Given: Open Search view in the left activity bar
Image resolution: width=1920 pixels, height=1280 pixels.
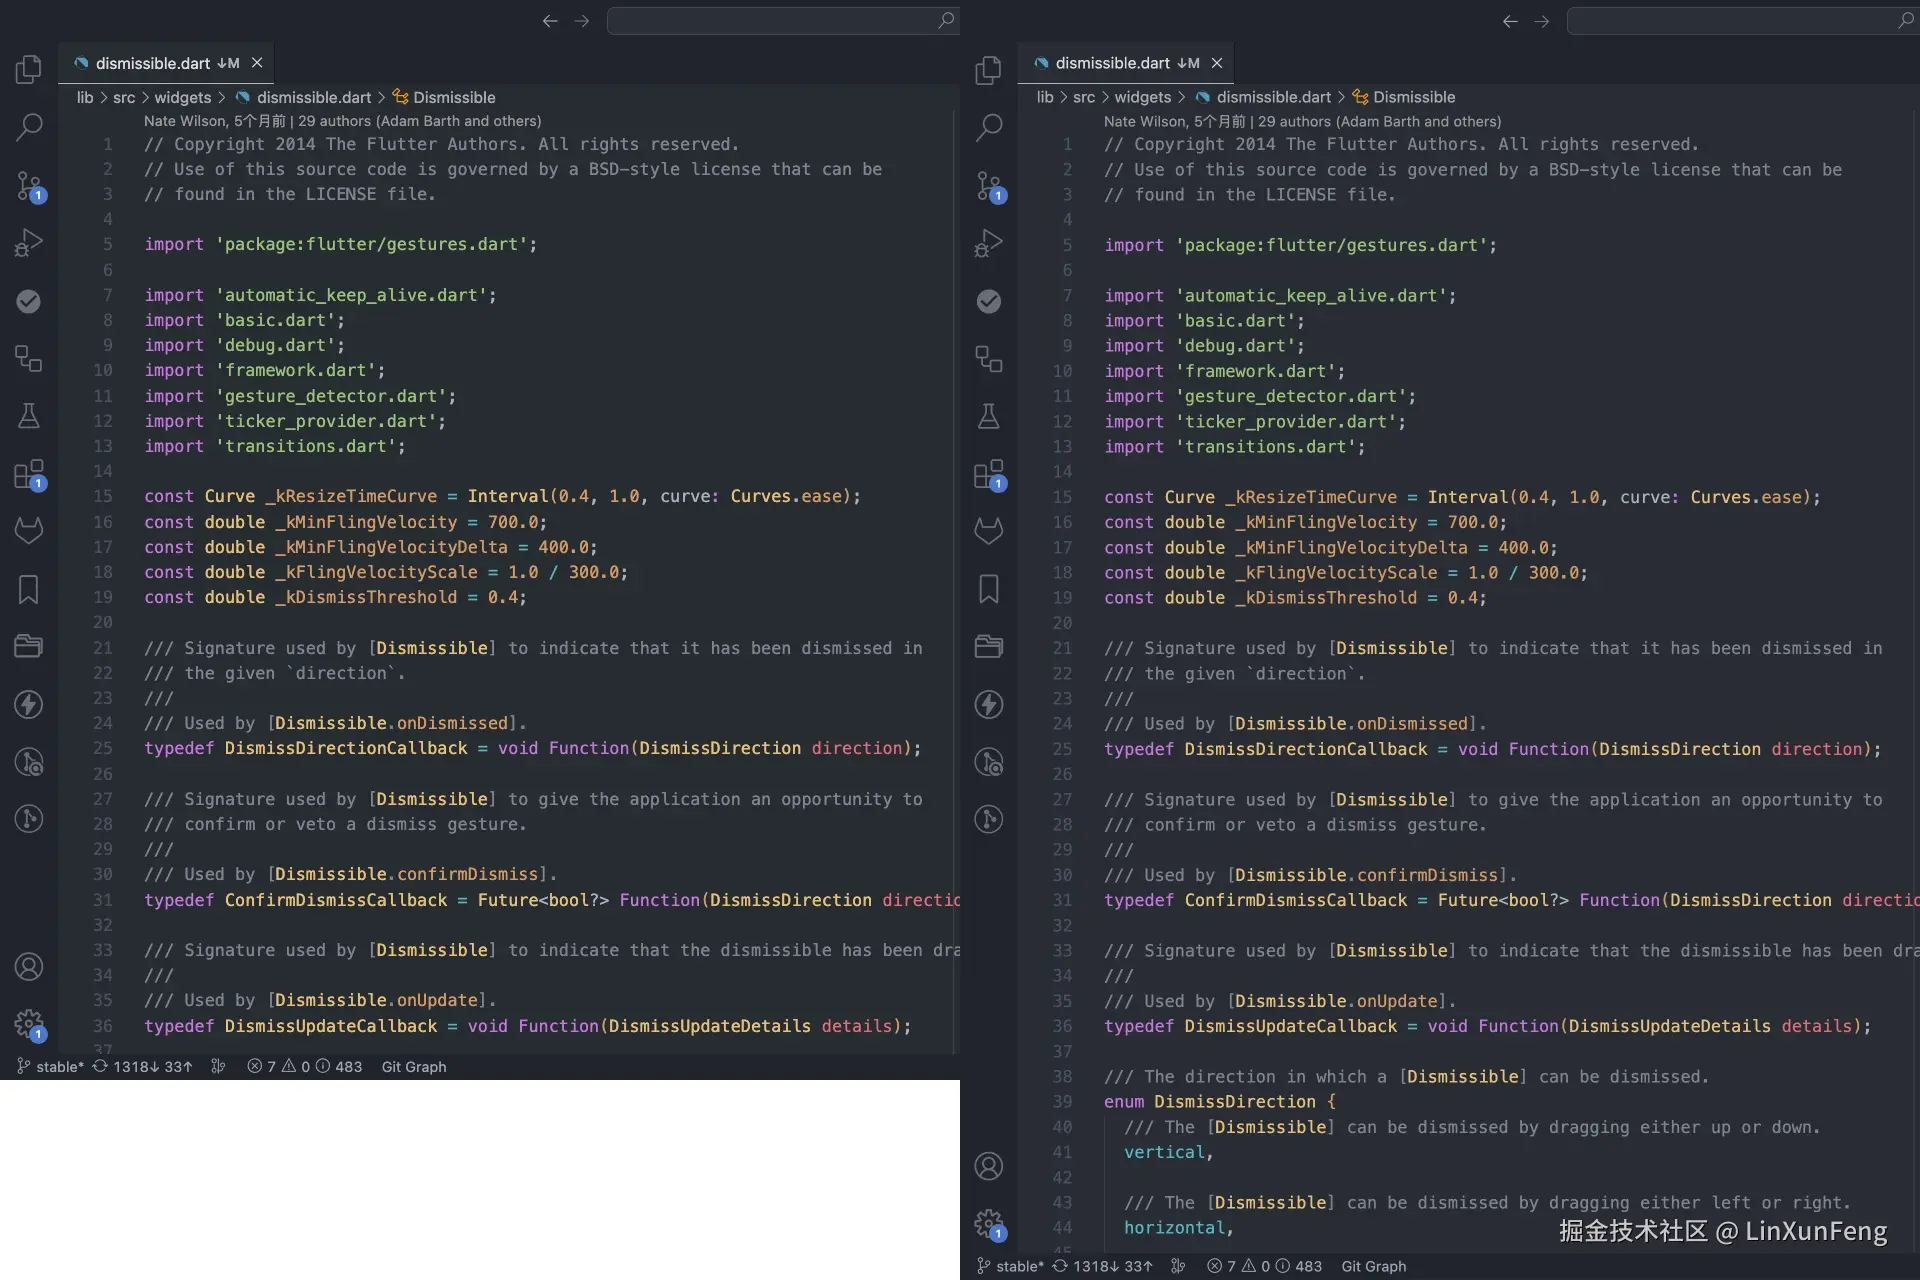Looking at the screenshot, I should 29,127.
